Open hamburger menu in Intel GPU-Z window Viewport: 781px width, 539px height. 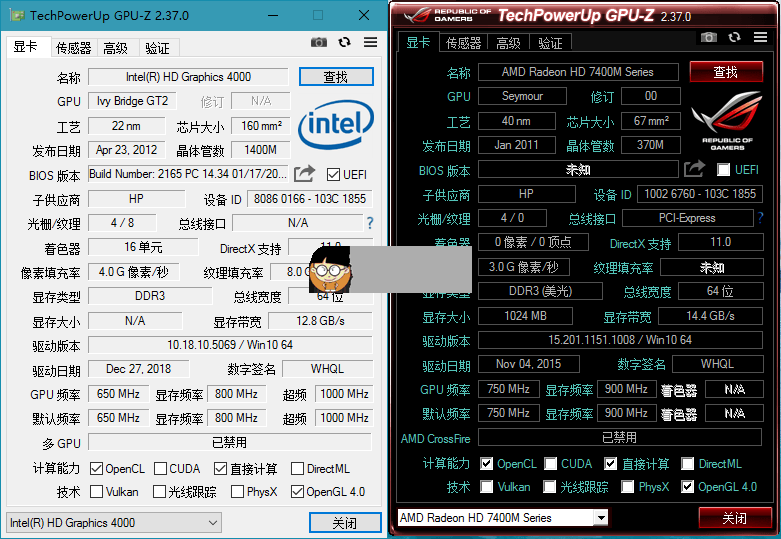[x=370, y=42]
